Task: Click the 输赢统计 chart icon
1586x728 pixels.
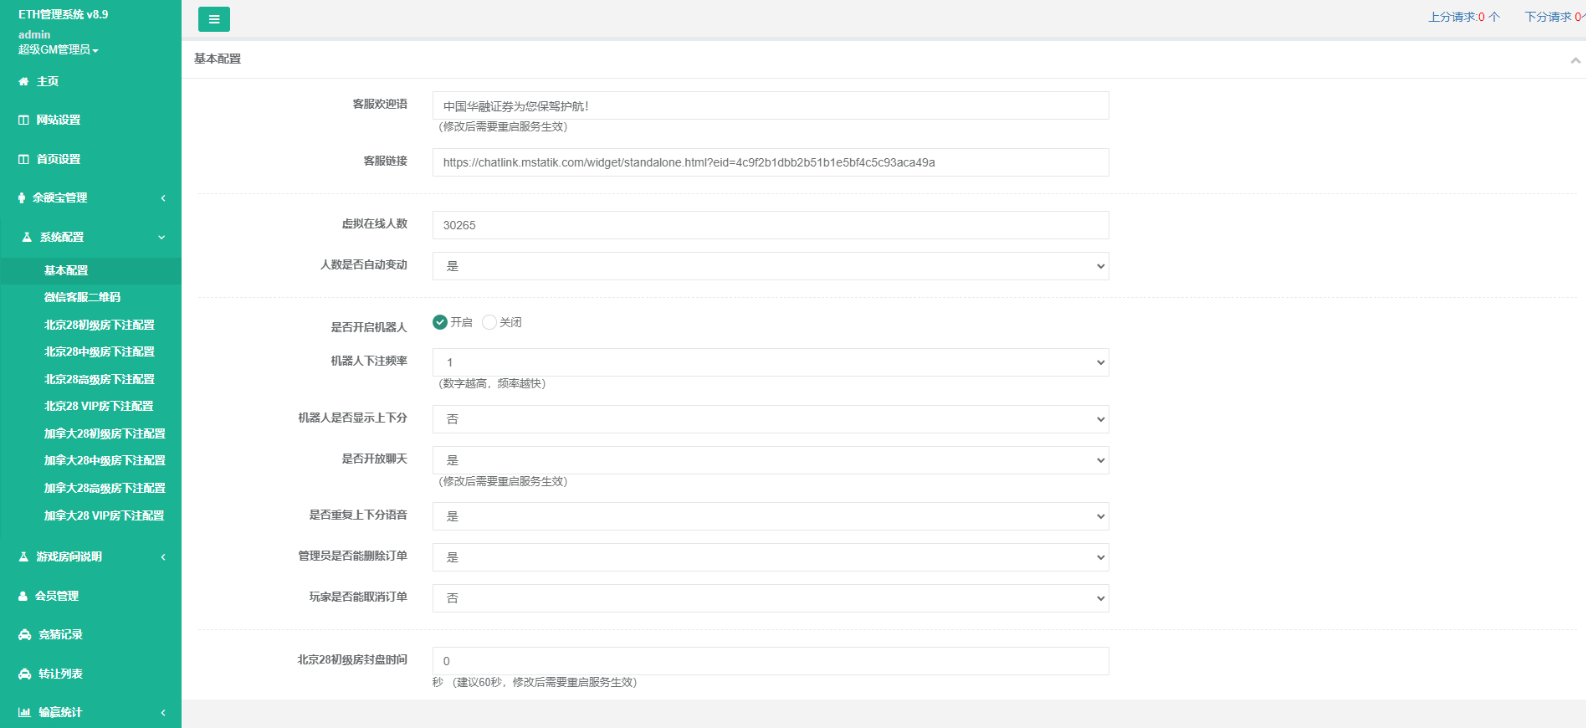Action: pyautogui.click(x=24, y=712)
